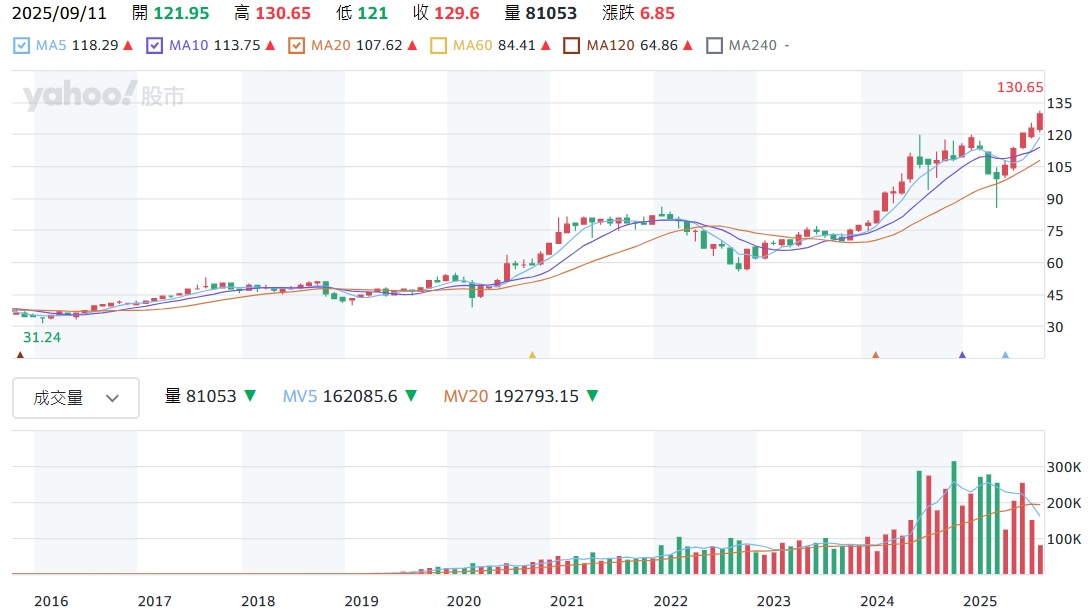The image size is (1088, 613).
Task: Click the purple triangle event marker
Action: [x=962, y=354]
